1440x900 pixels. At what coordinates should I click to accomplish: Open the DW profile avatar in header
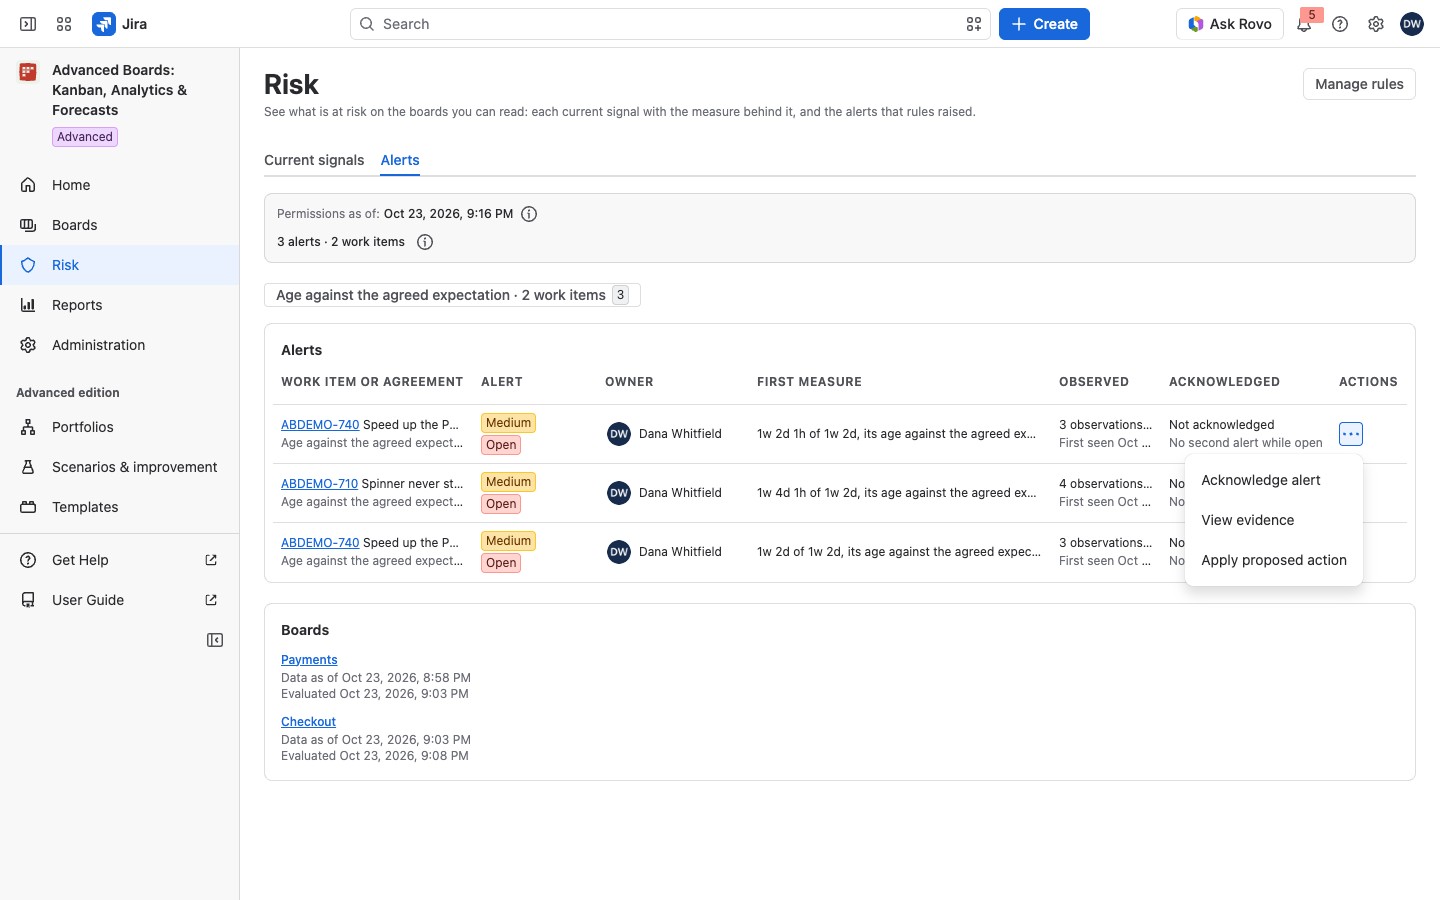pyautogui.click(x=1412, y=24)
